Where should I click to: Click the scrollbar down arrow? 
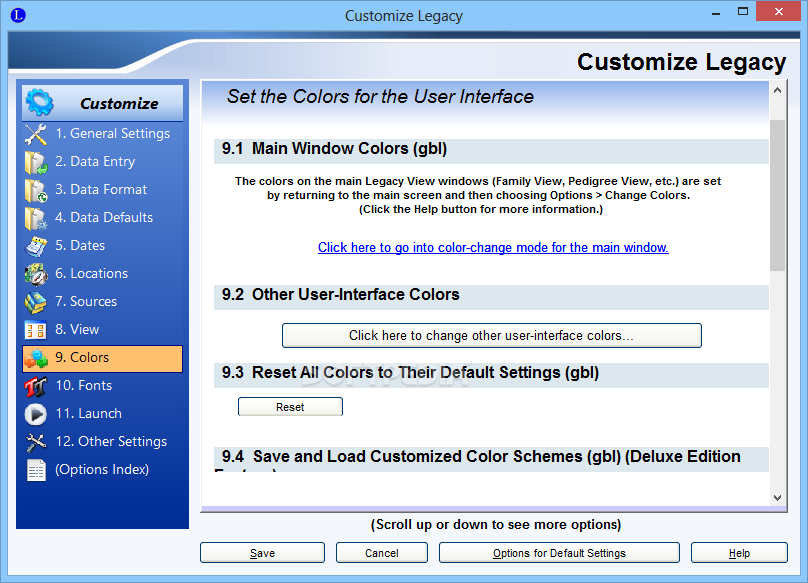[778, 497]
